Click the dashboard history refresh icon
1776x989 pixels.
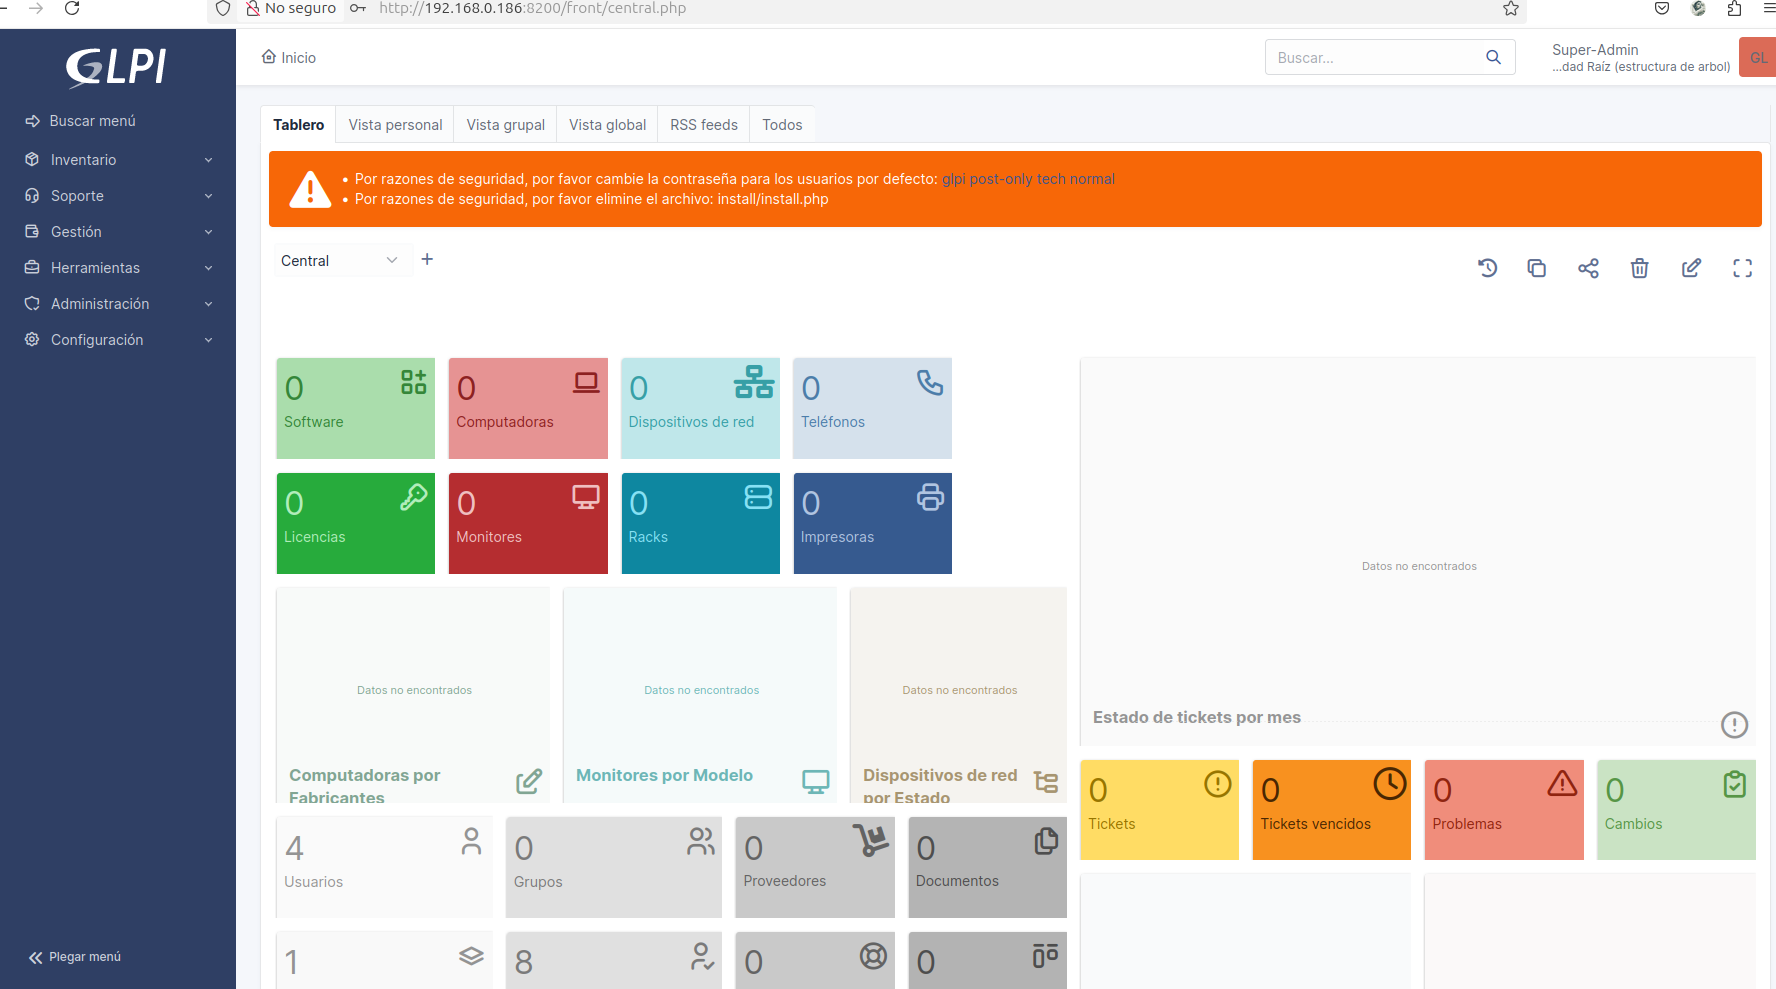pyautogui.click(x=1487, y=268)
